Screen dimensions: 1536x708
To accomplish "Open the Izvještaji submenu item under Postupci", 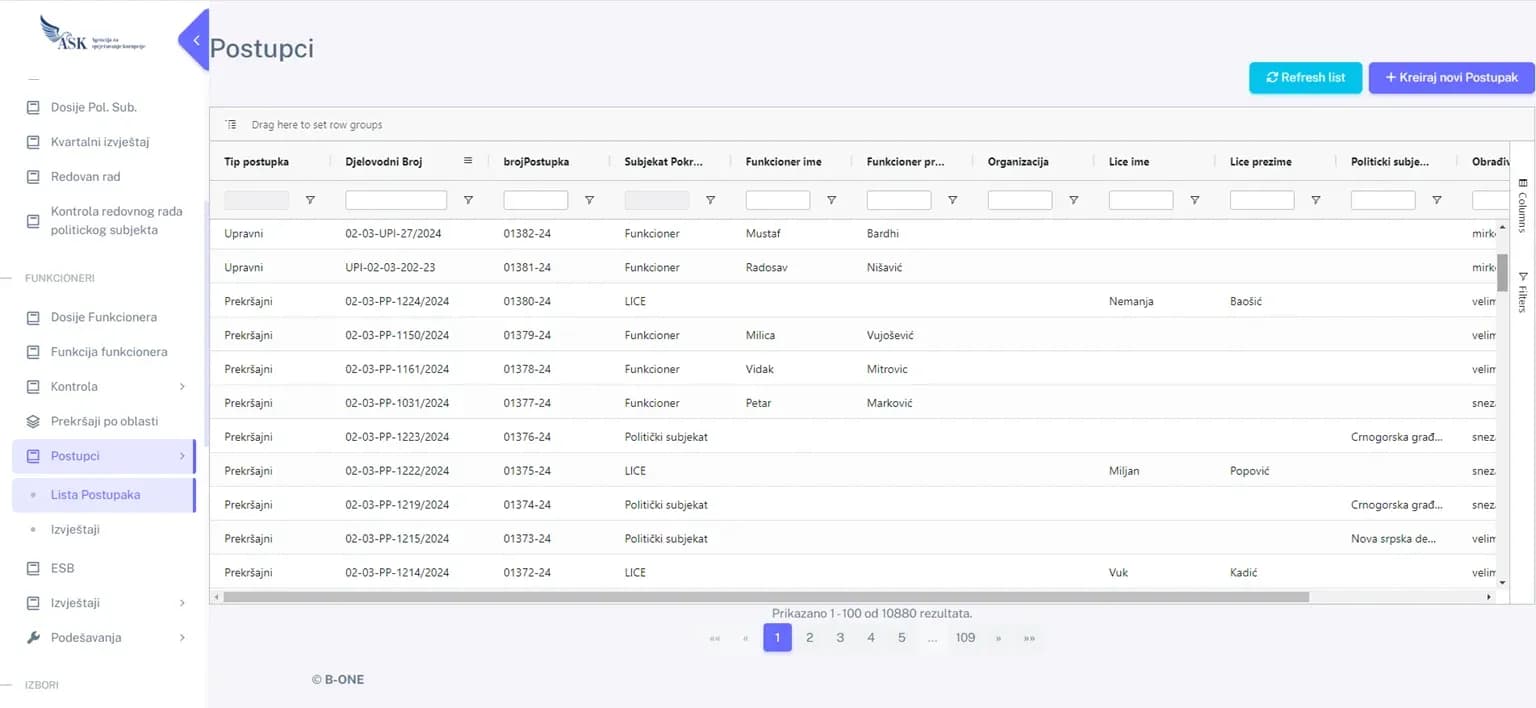I will [75, 529].
